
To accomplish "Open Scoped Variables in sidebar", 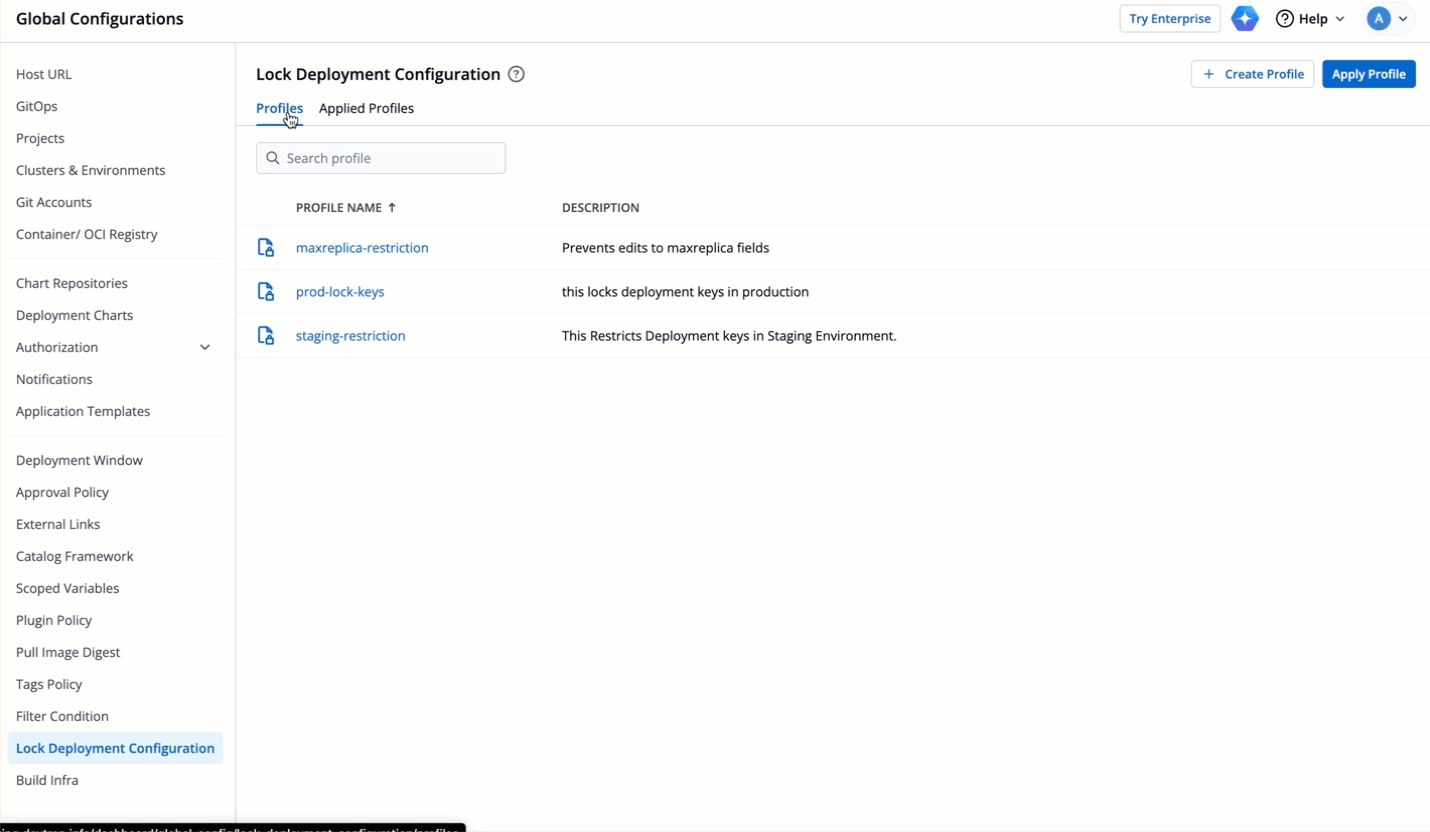I will coord(67,588).
